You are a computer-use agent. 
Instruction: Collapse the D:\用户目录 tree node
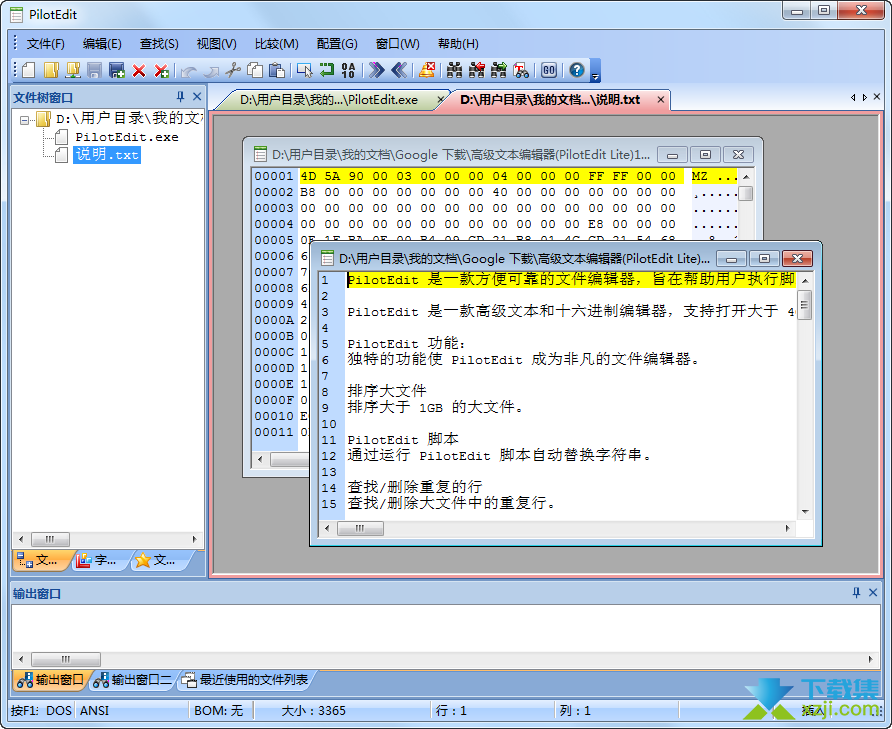click(x=24, y=120)
